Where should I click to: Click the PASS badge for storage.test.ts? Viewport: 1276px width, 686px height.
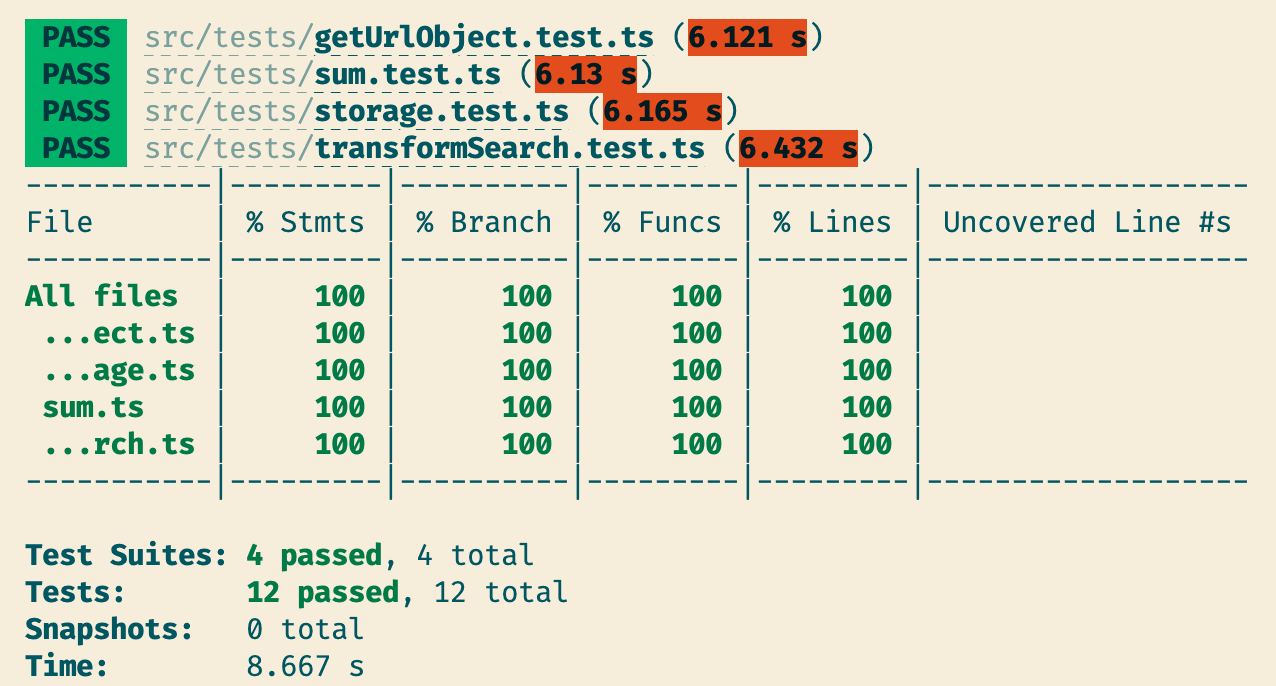point(76,111)
